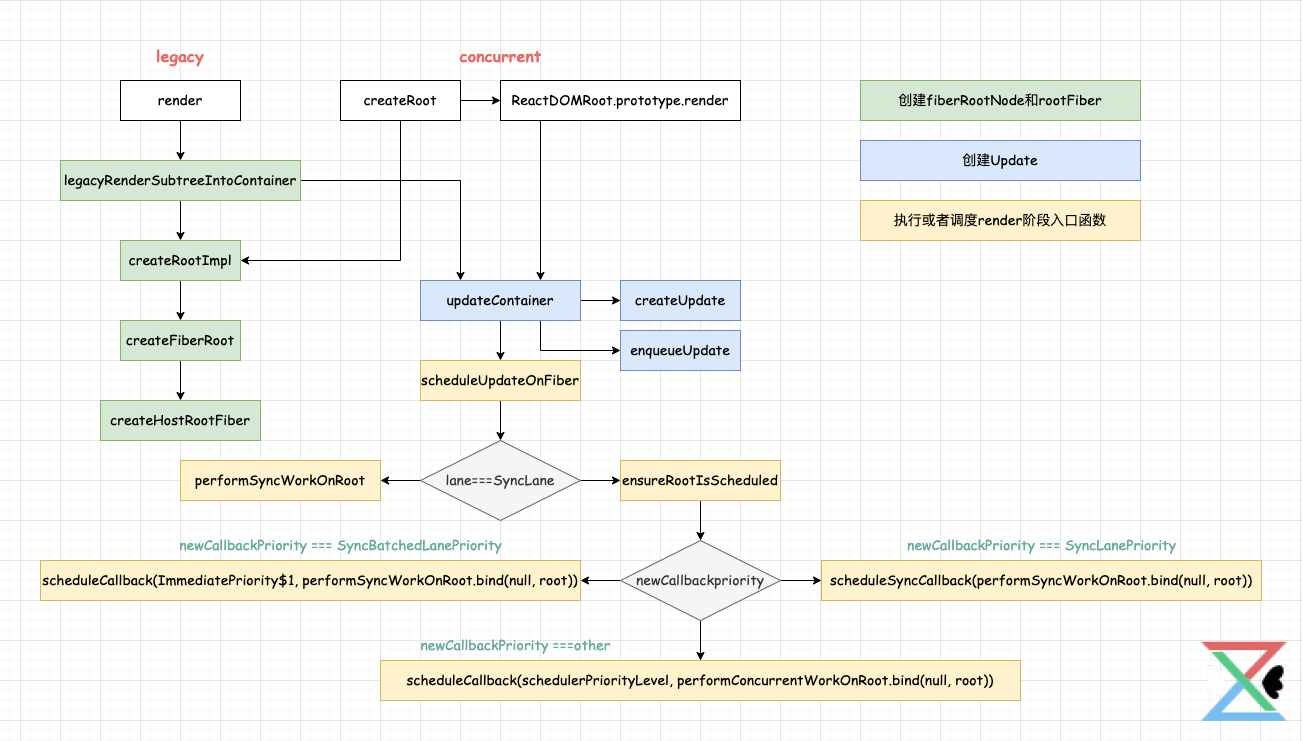Select the scheduleSyncCallback box
Image resolution: width=1302 pixels, height=741 pixels.
pyautogui.click(x=1041, y=581)
